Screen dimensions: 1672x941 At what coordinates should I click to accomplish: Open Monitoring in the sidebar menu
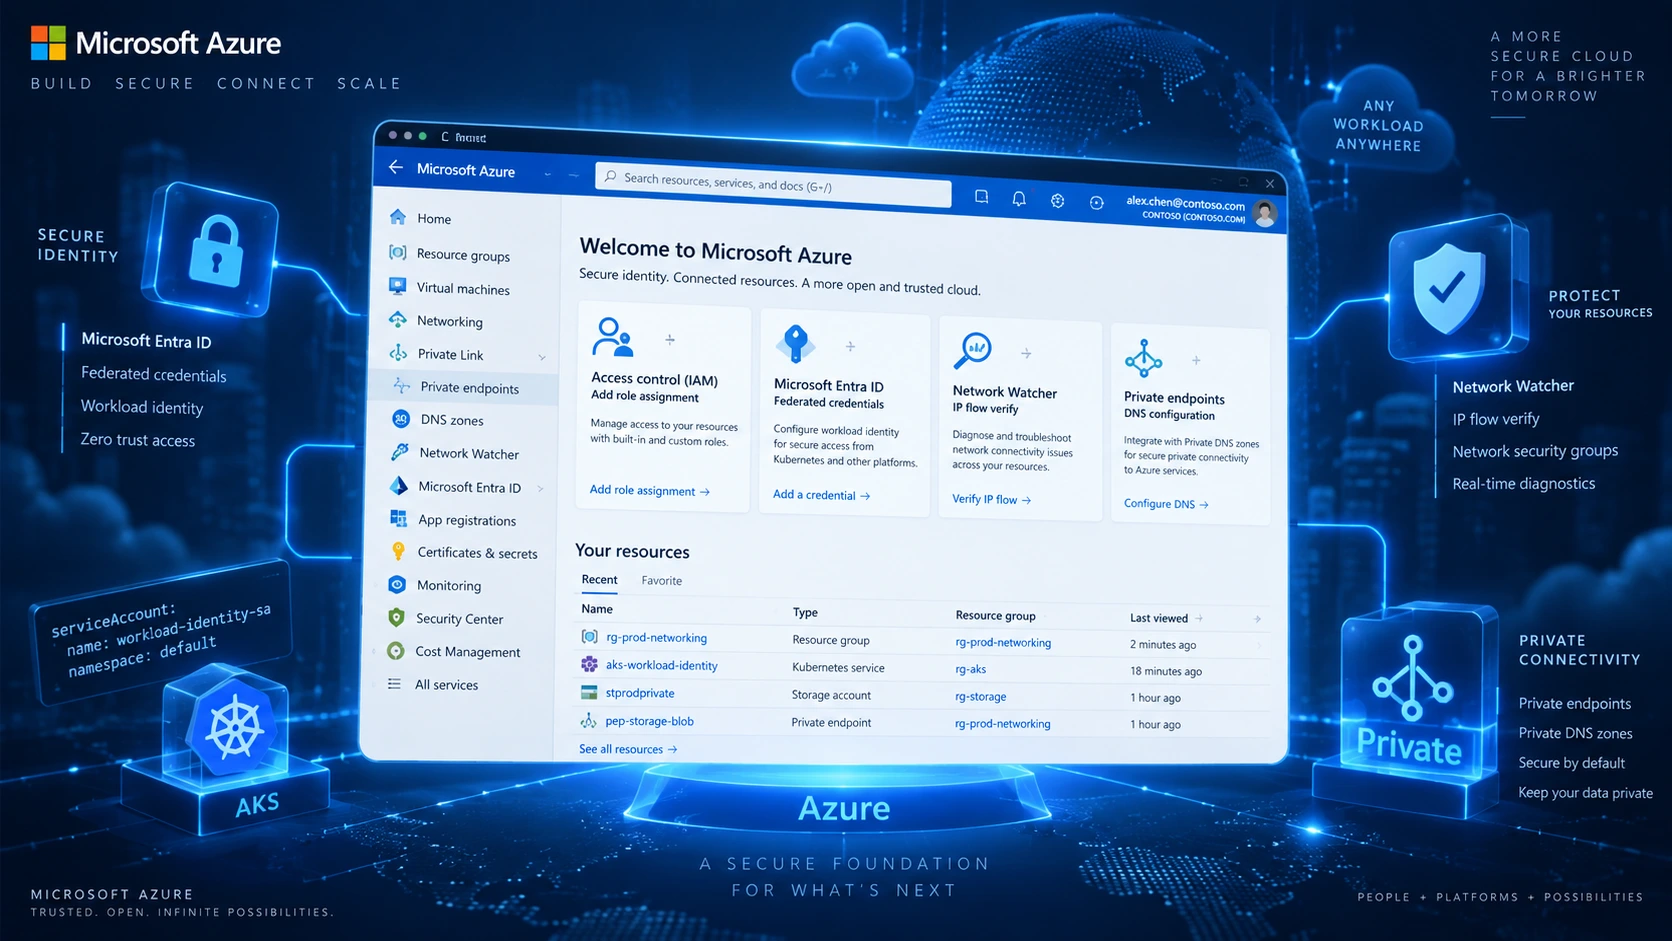[x=449, y=586]
